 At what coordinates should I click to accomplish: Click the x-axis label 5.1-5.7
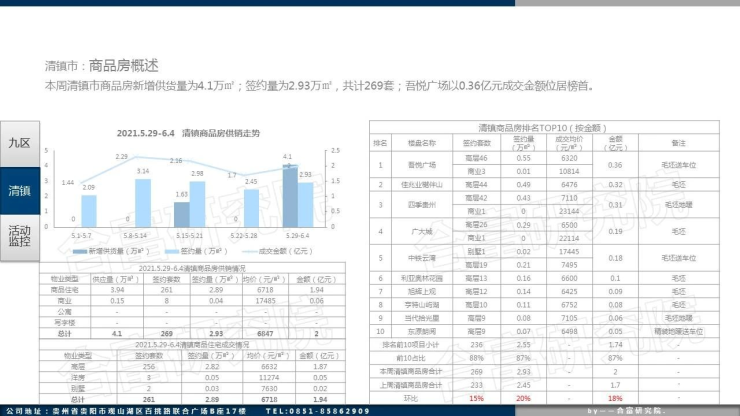click(81, 235)
